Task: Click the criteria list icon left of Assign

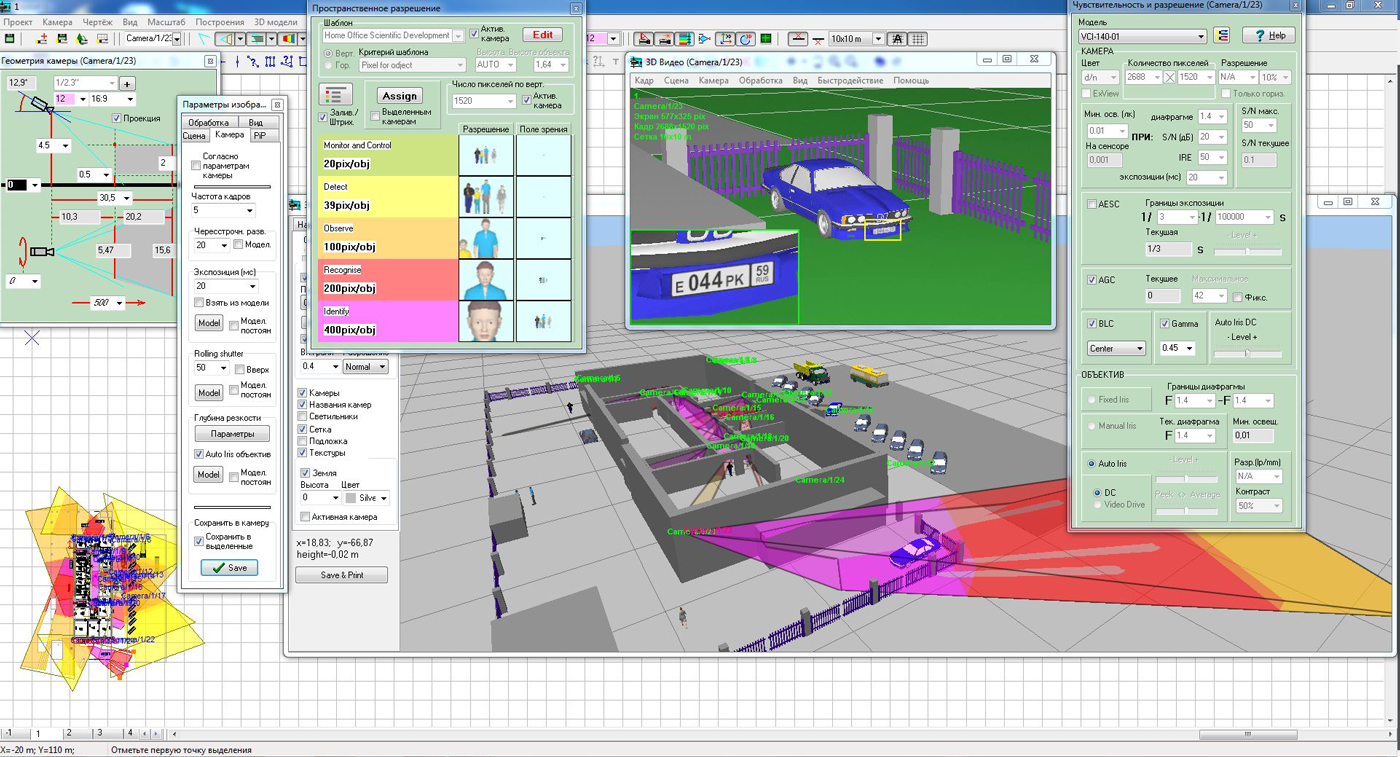Action: (x=335, y=95)
